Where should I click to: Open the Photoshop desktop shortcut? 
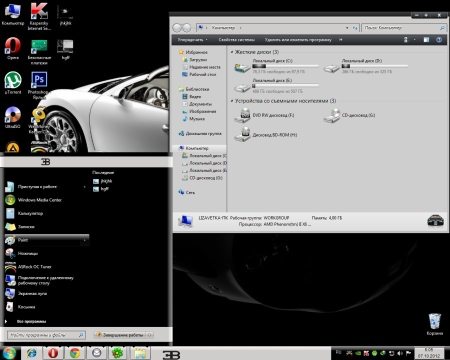[x=39, y=85]
